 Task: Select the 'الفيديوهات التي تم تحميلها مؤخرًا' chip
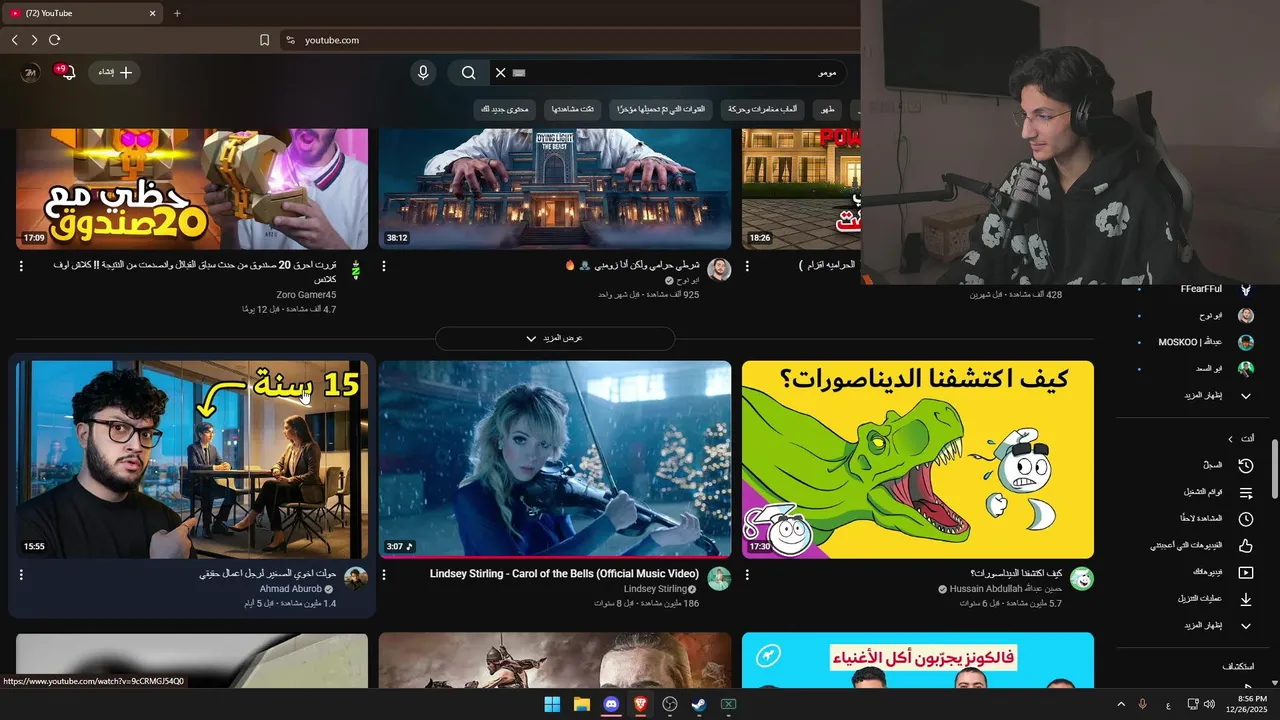pos(661,108)
